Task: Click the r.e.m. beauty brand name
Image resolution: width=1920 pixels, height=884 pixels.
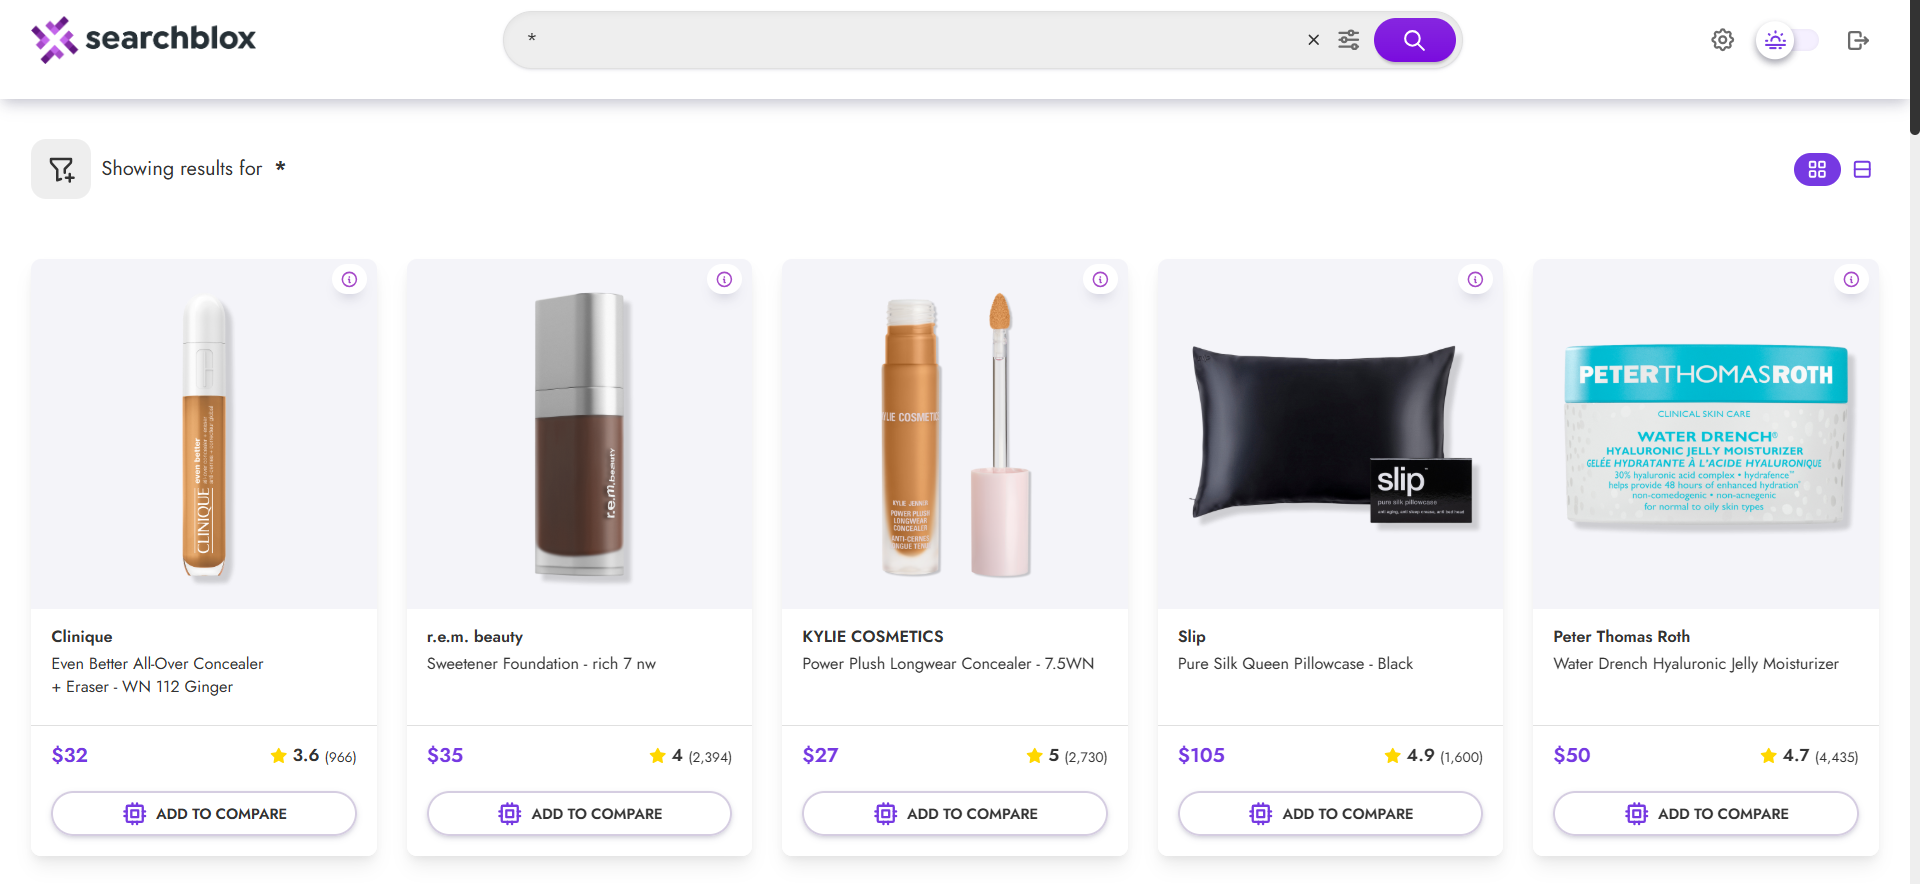Action: (475, 636)
